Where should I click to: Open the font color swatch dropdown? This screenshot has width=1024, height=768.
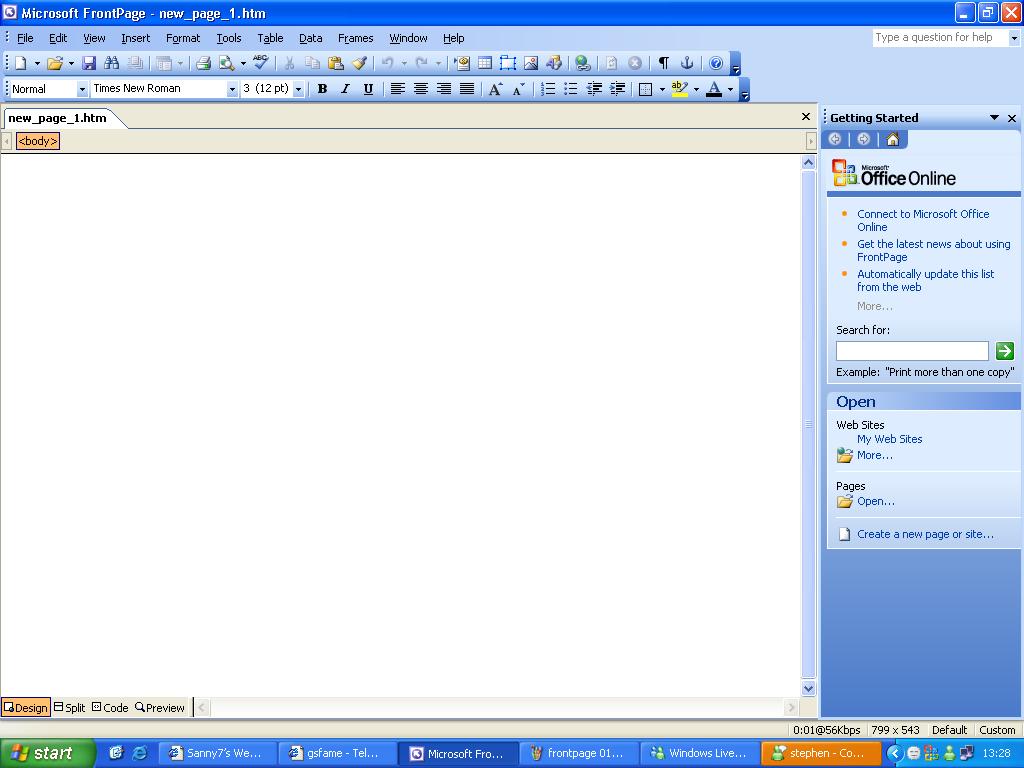pos(729,88)
